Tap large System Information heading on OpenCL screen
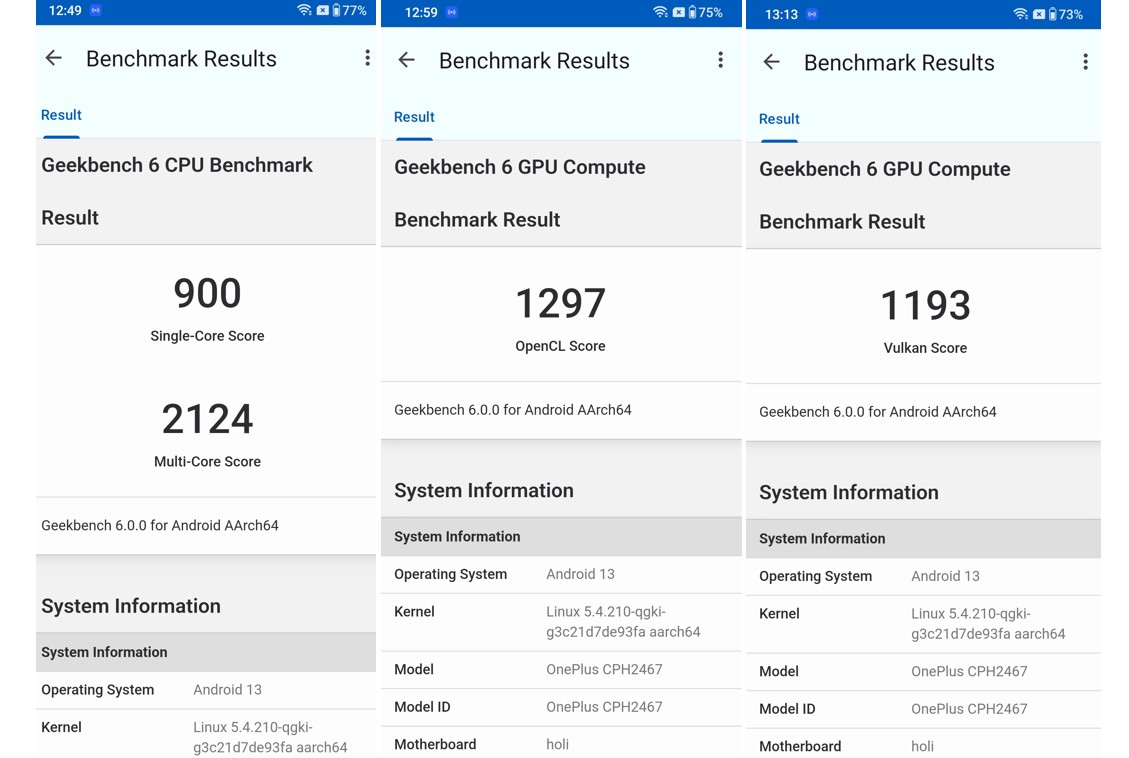The width and height of the screenshot is (1129, 758). (x=484, y=490)
